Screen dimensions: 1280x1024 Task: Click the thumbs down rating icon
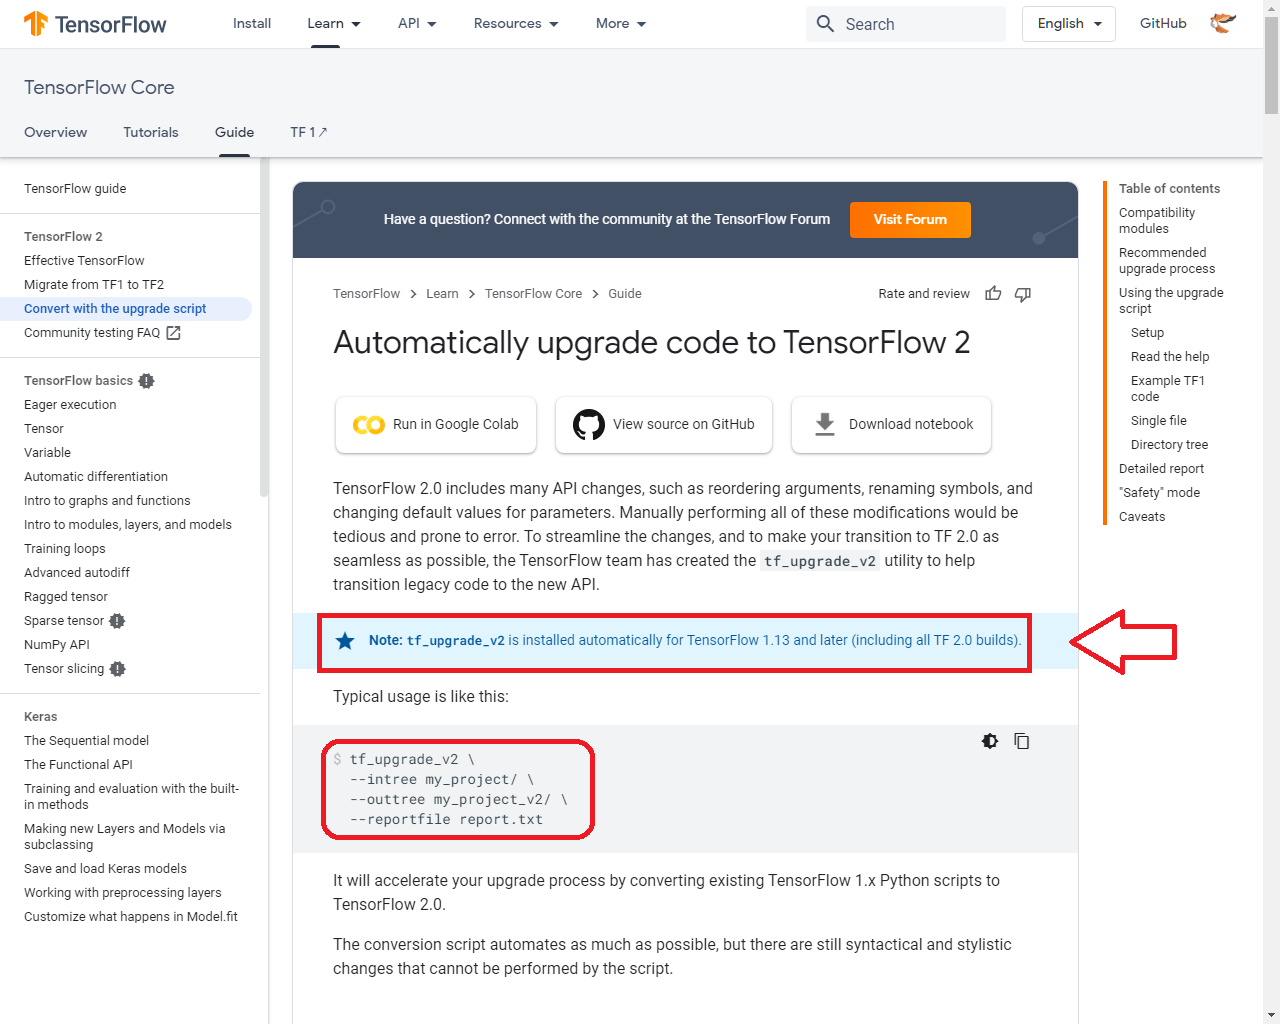(1023, 293)
